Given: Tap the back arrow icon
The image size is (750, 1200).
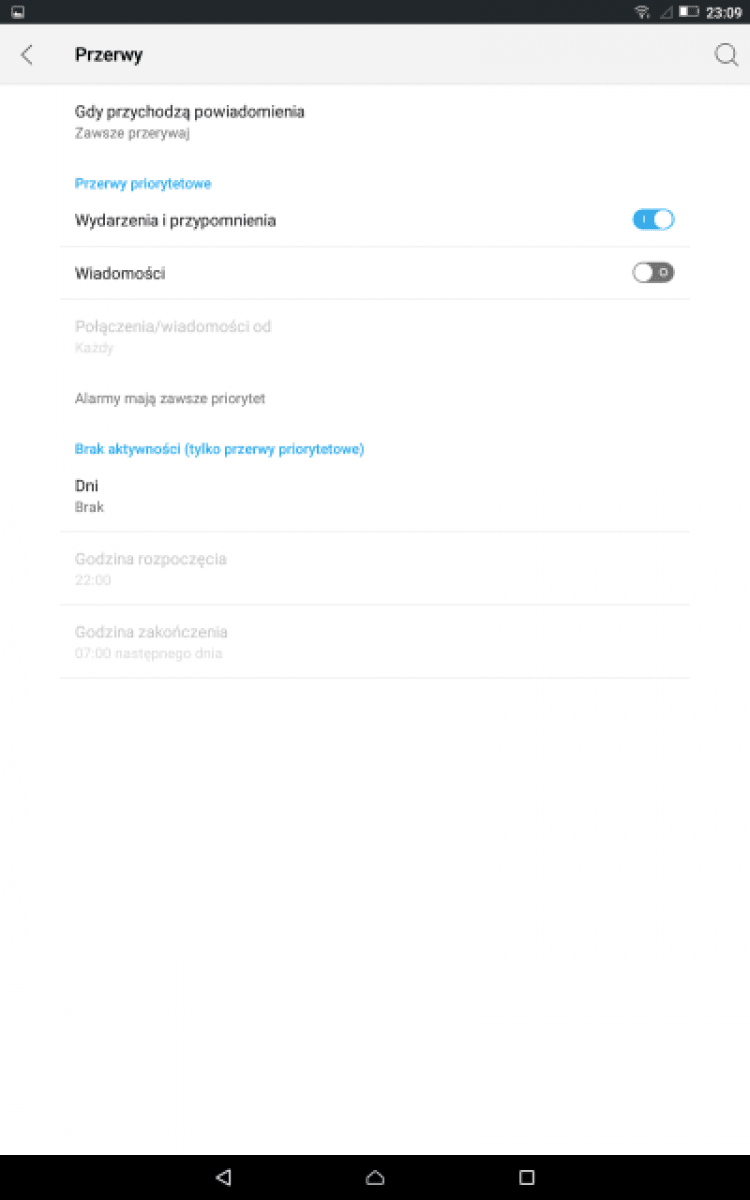Looking at the screenshot, I should pos(27,55).
